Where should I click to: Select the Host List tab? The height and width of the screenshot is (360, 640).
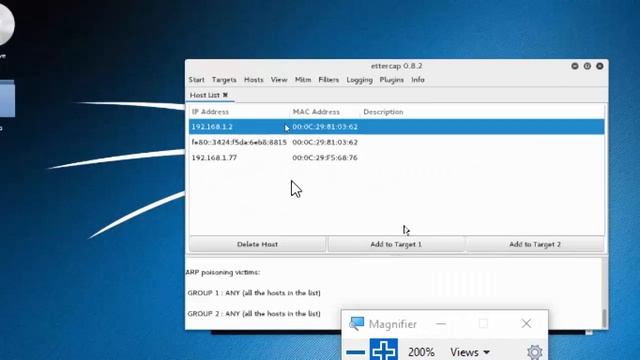[x=204, y=95]
